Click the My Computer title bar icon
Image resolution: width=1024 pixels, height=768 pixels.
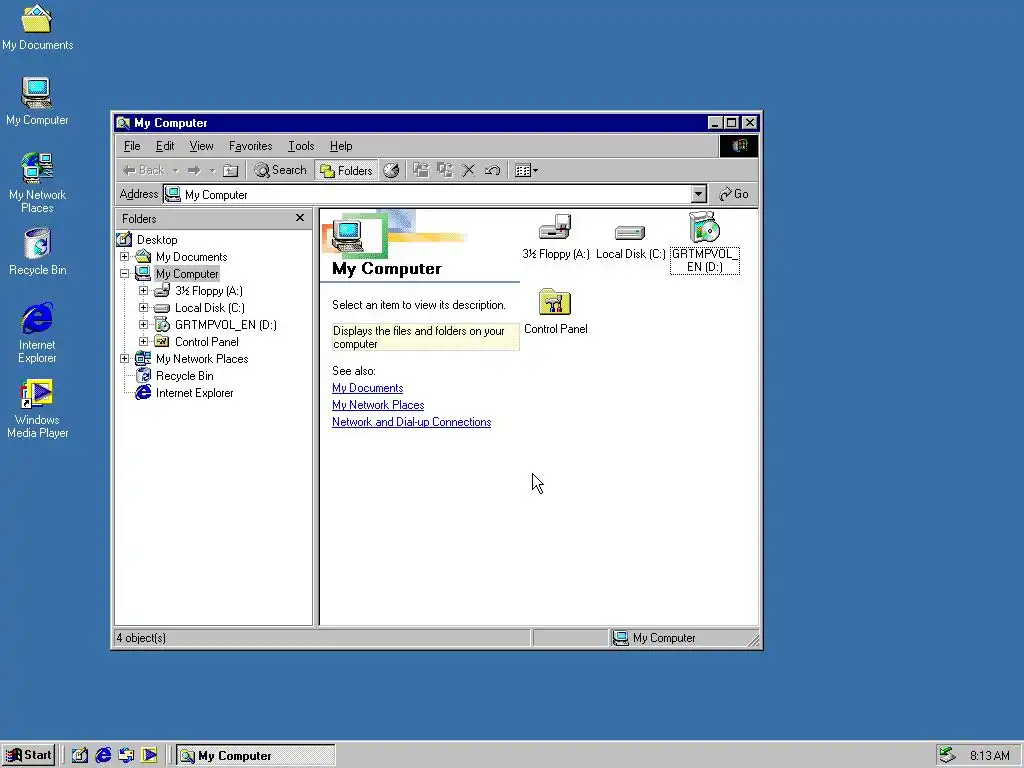pyautogui.click(x=123, y=123)
